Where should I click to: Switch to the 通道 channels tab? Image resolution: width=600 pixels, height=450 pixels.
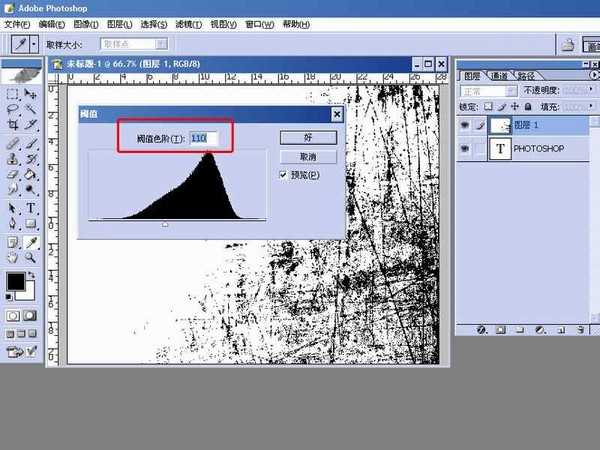click(x=500, y=75)
